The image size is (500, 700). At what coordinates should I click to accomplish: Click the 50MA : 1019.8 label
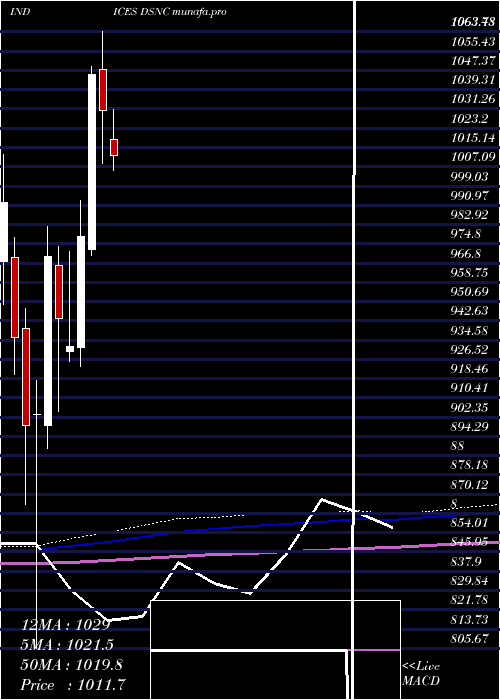coord(71,665)
